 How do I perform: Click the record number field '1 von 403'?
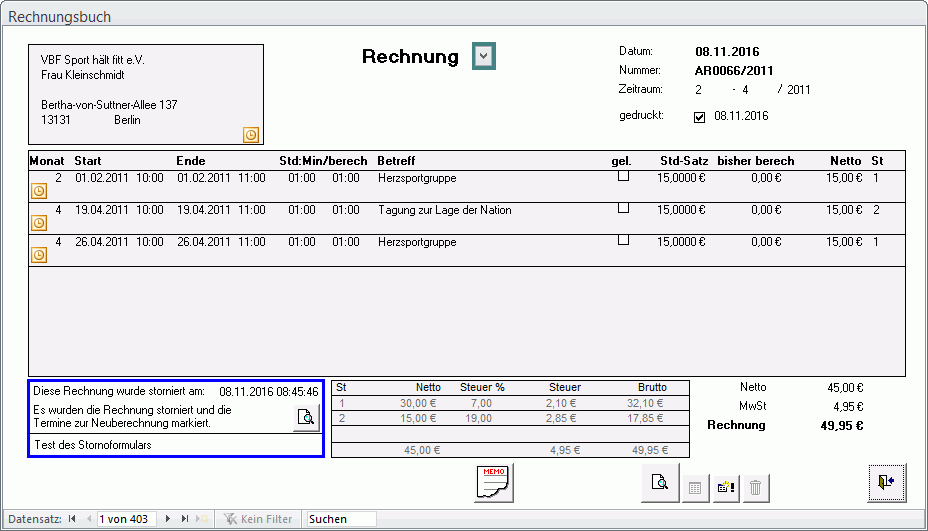tap(125, 519)
